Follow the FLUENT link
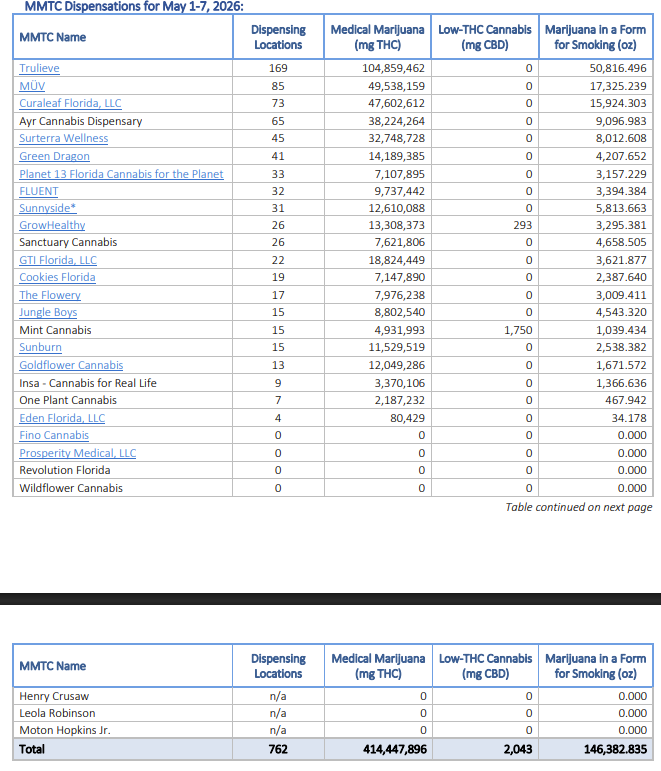This screenshot has width=661, height=771. click(x=39, y=191)
